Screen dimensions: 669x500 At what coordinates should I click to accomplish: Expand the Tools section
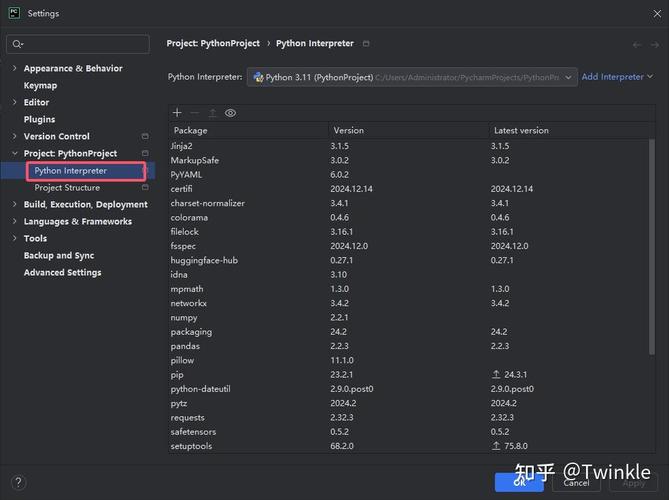click(15, 238)
